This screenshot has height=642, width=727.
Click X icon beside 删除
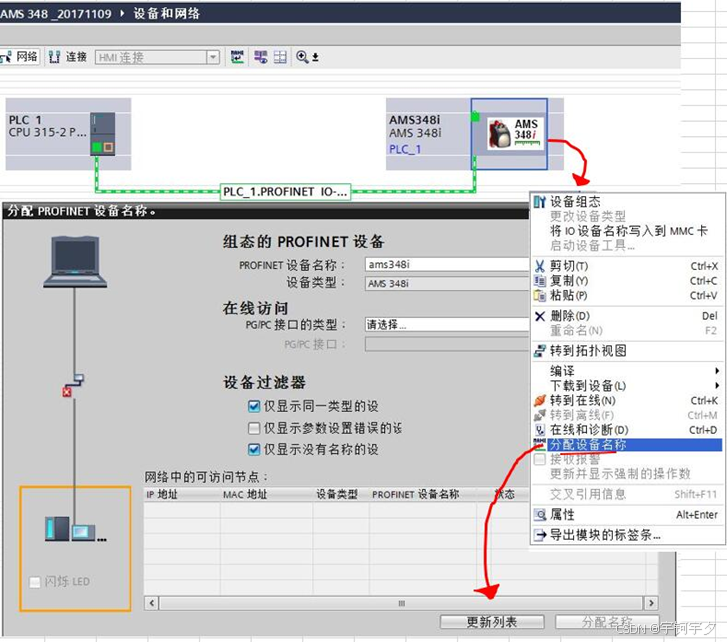[x=540, y=316]
